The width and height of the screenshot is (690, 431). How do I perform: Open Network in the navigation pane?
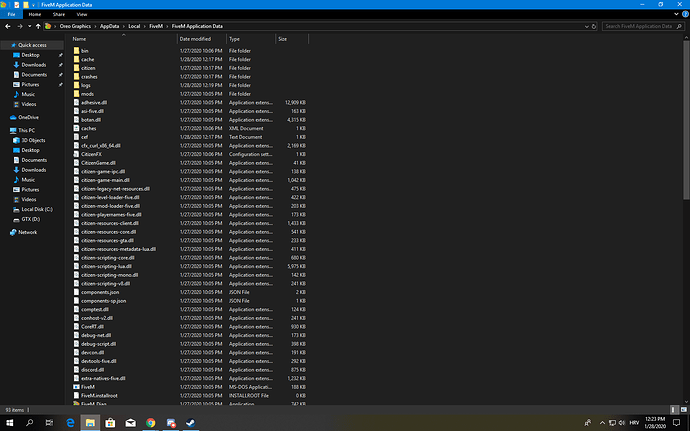[x=23, y=232]
